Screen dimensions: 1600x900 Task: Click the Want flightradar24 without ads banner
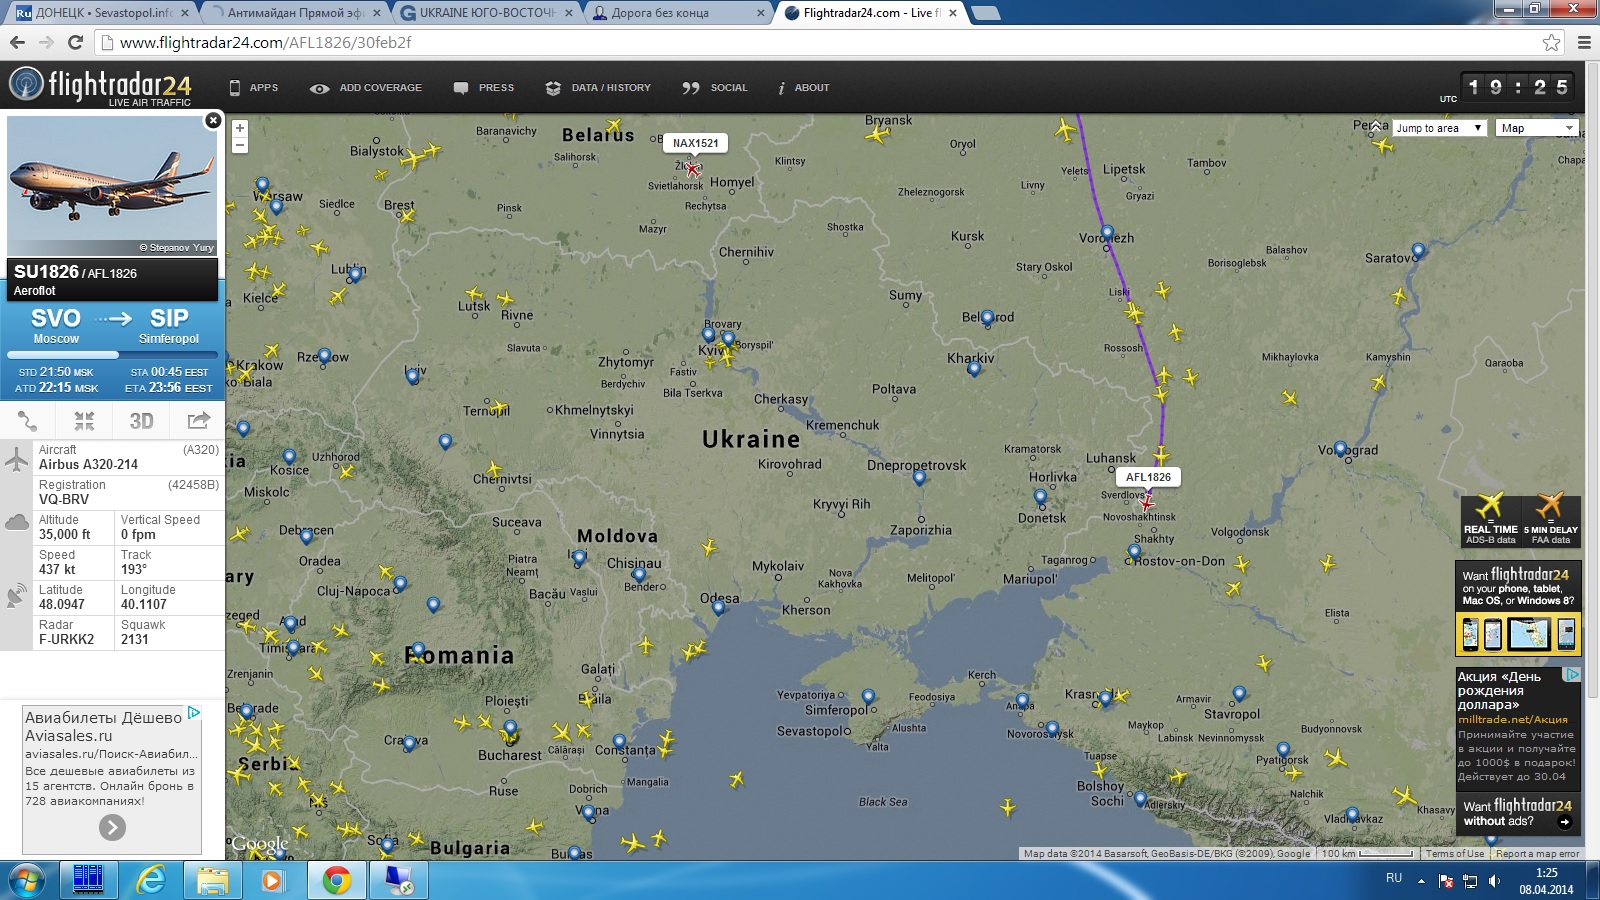(1518, 813)
